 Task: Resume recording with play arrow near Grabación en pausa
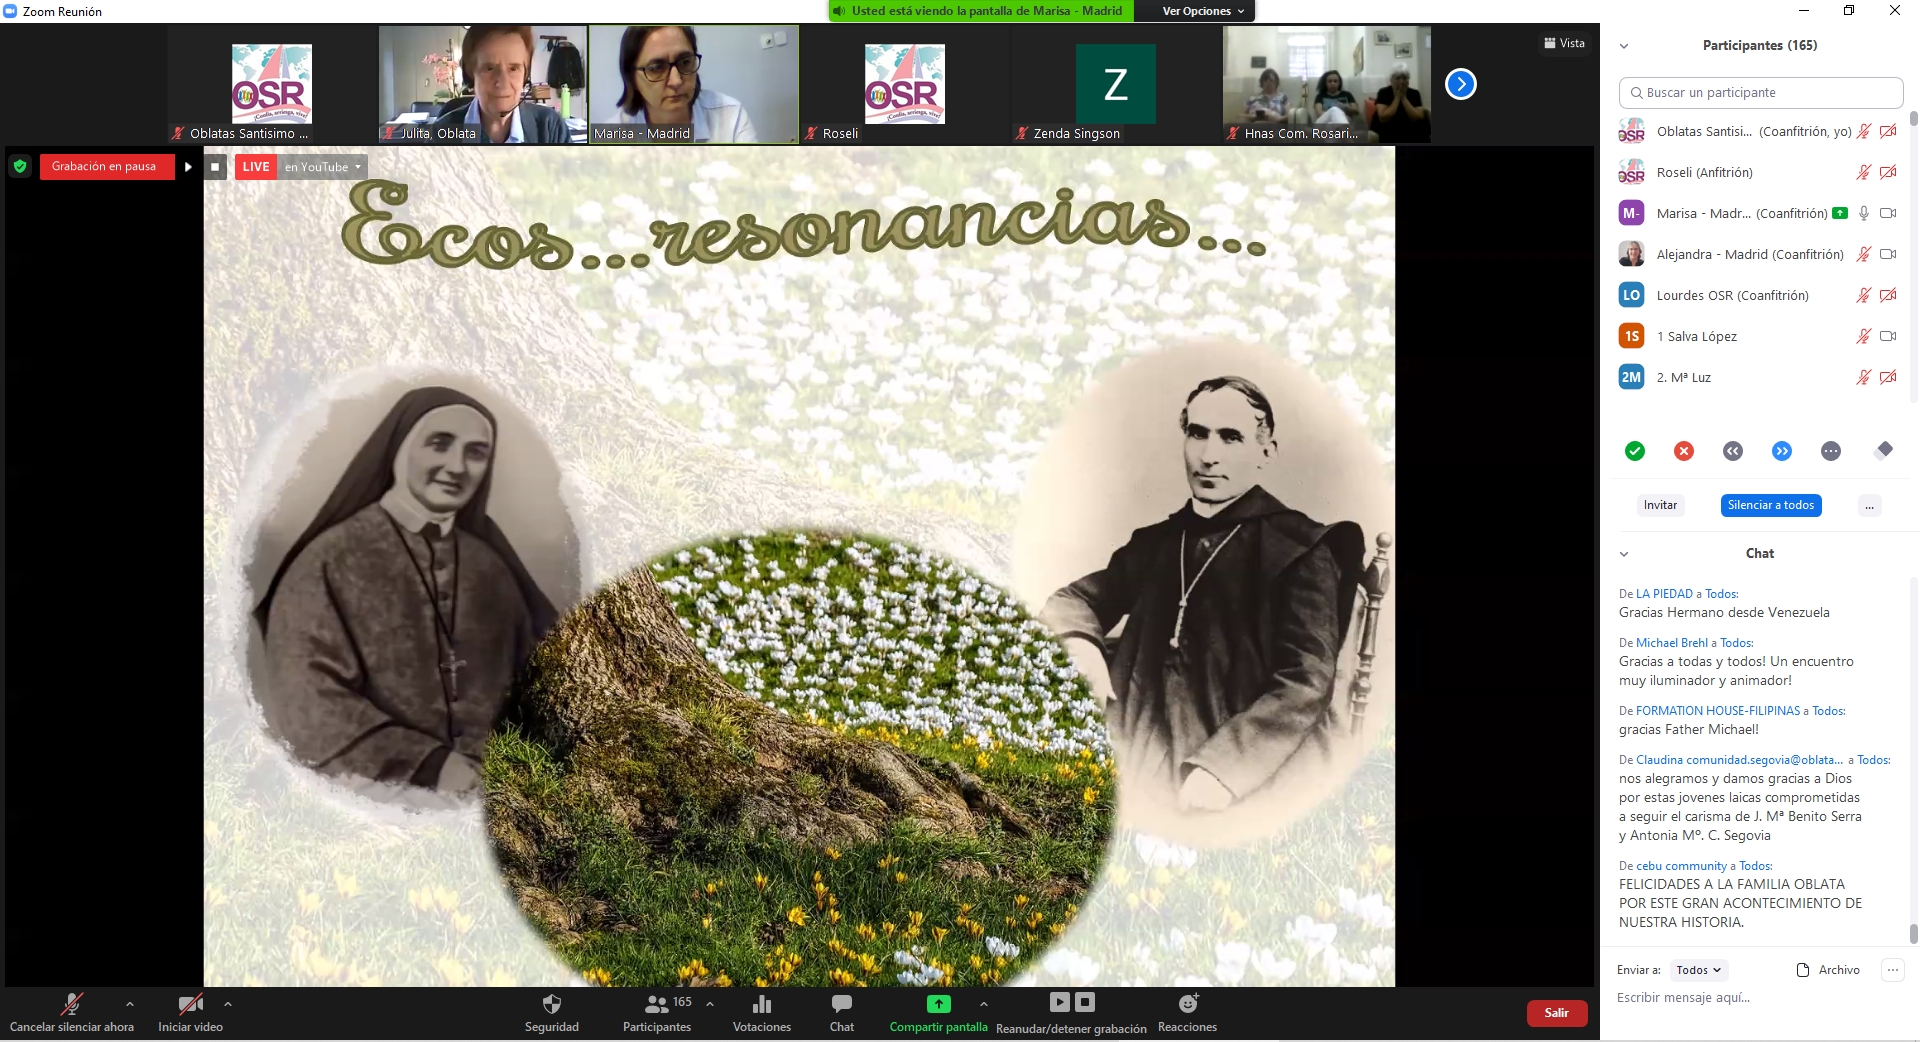point(188,167)
